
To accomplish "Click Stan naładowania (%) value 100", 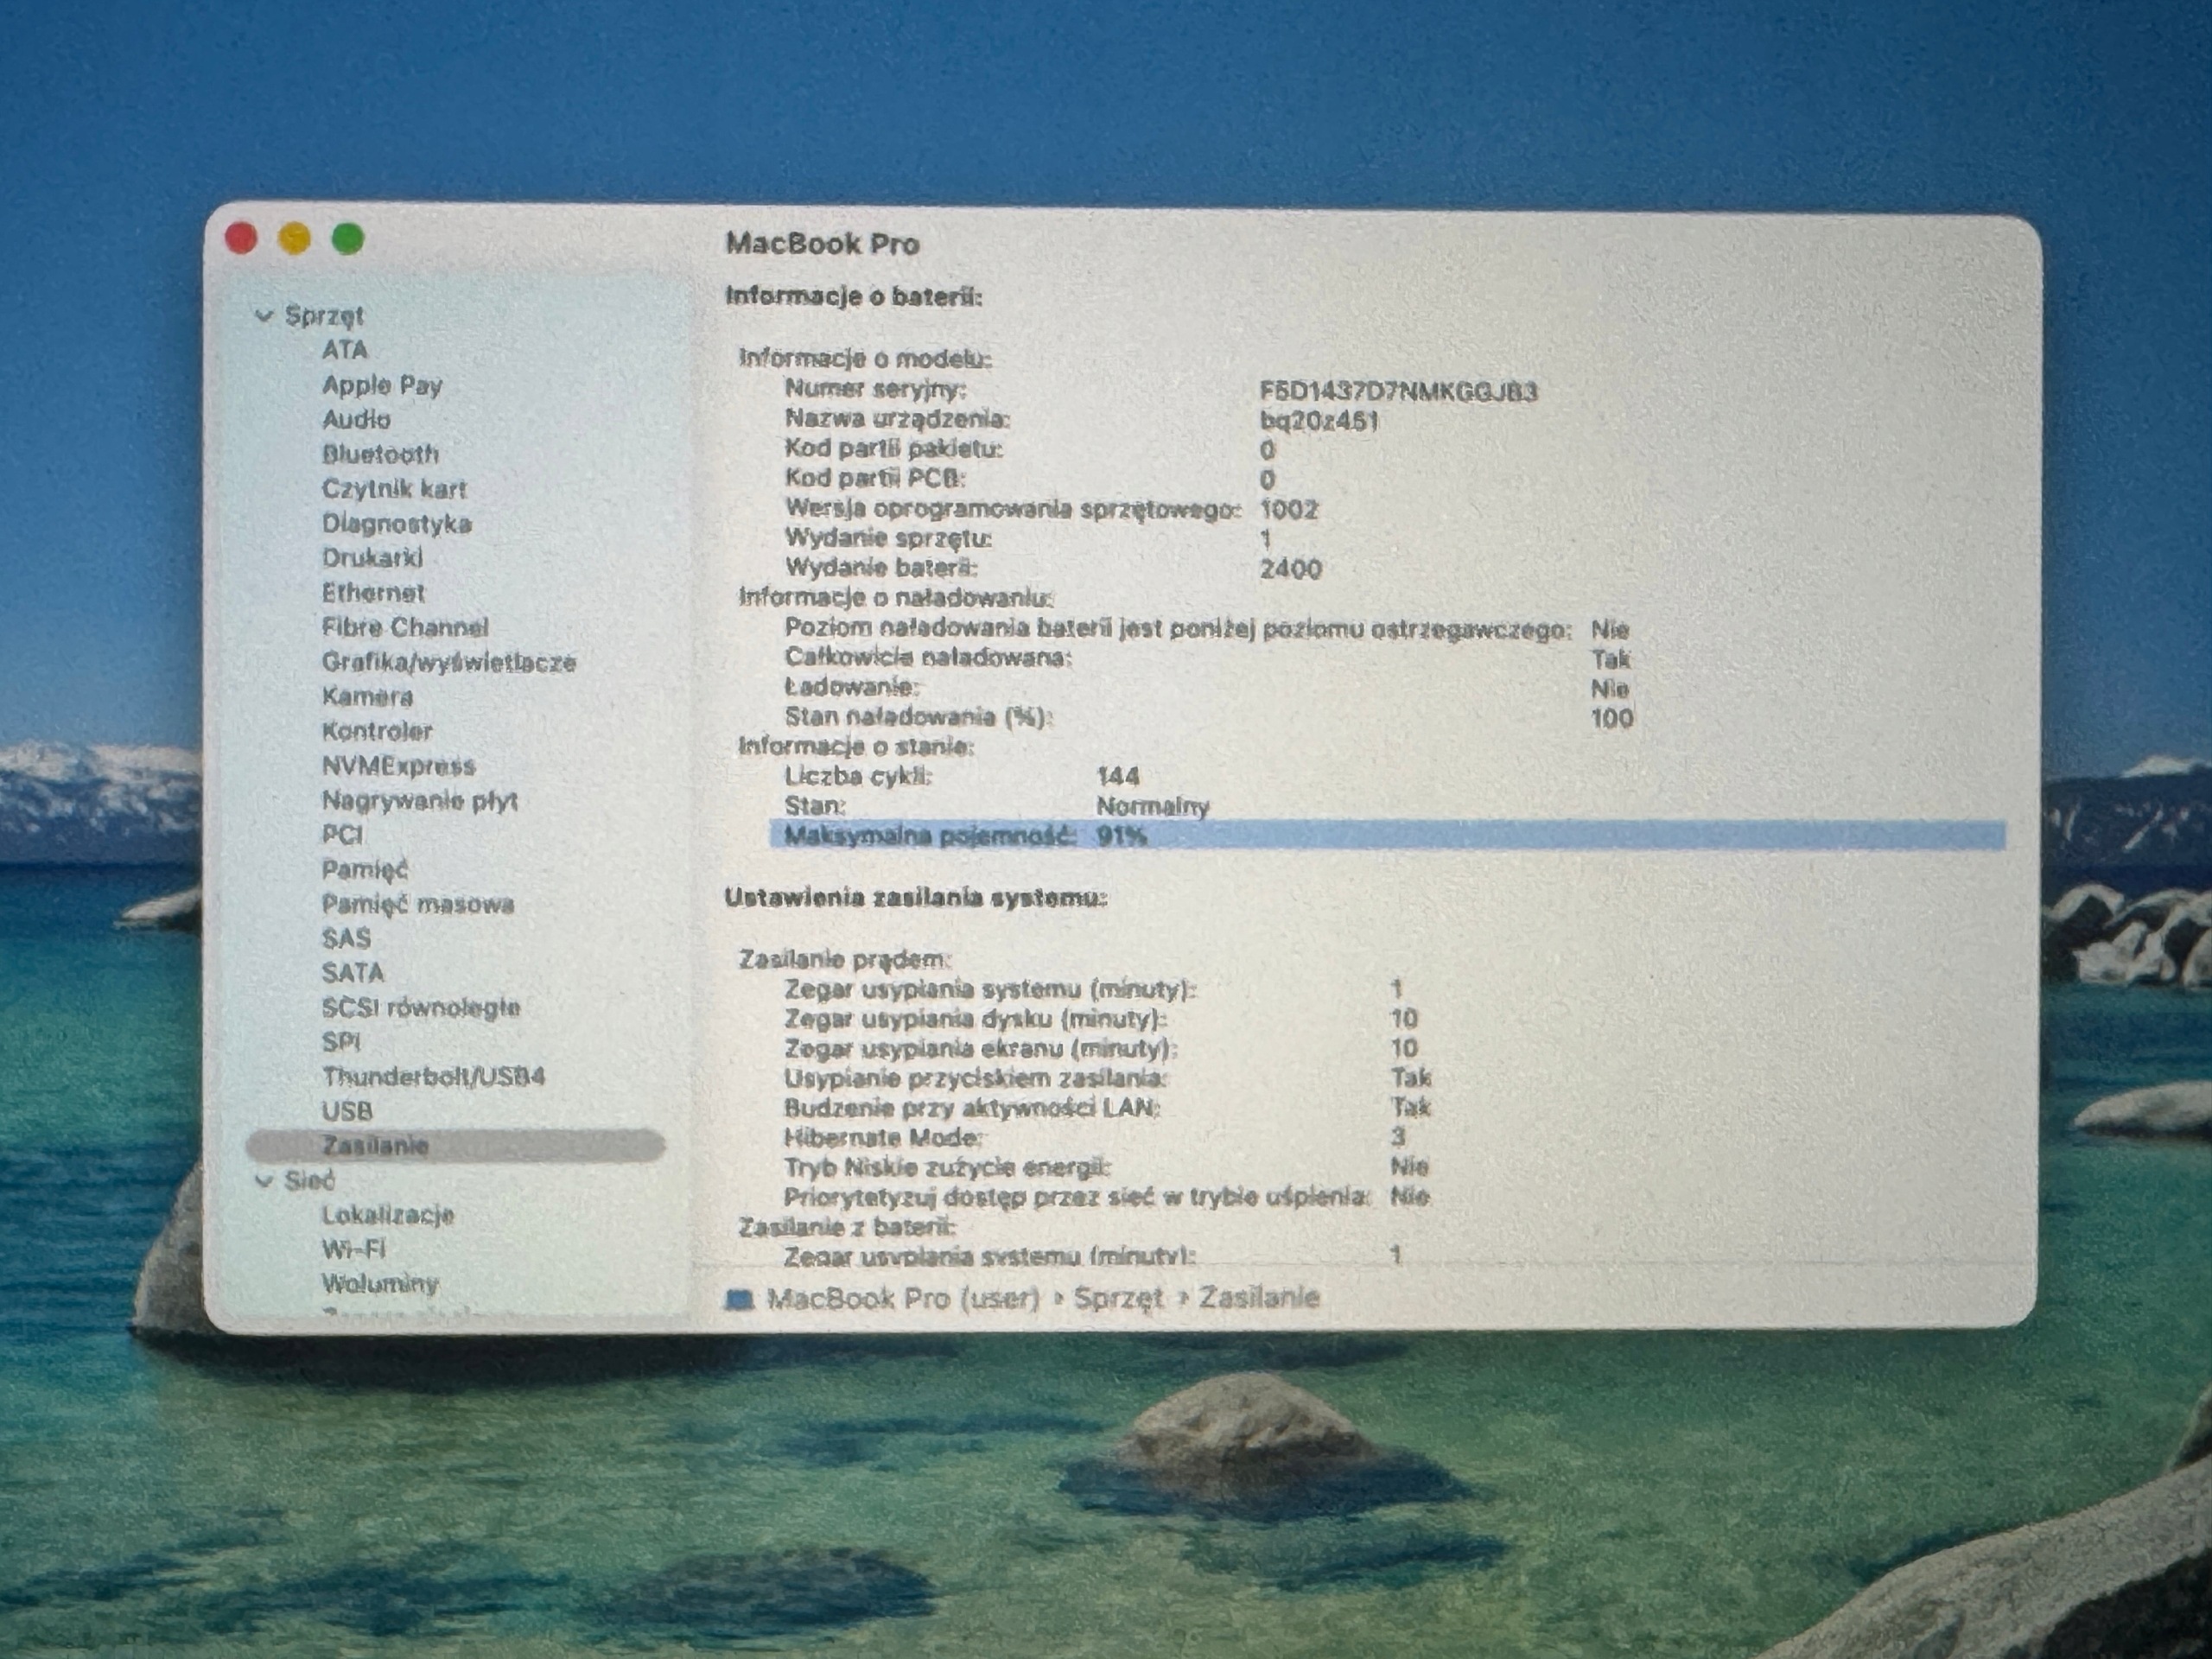I will tap(1612, 718).
